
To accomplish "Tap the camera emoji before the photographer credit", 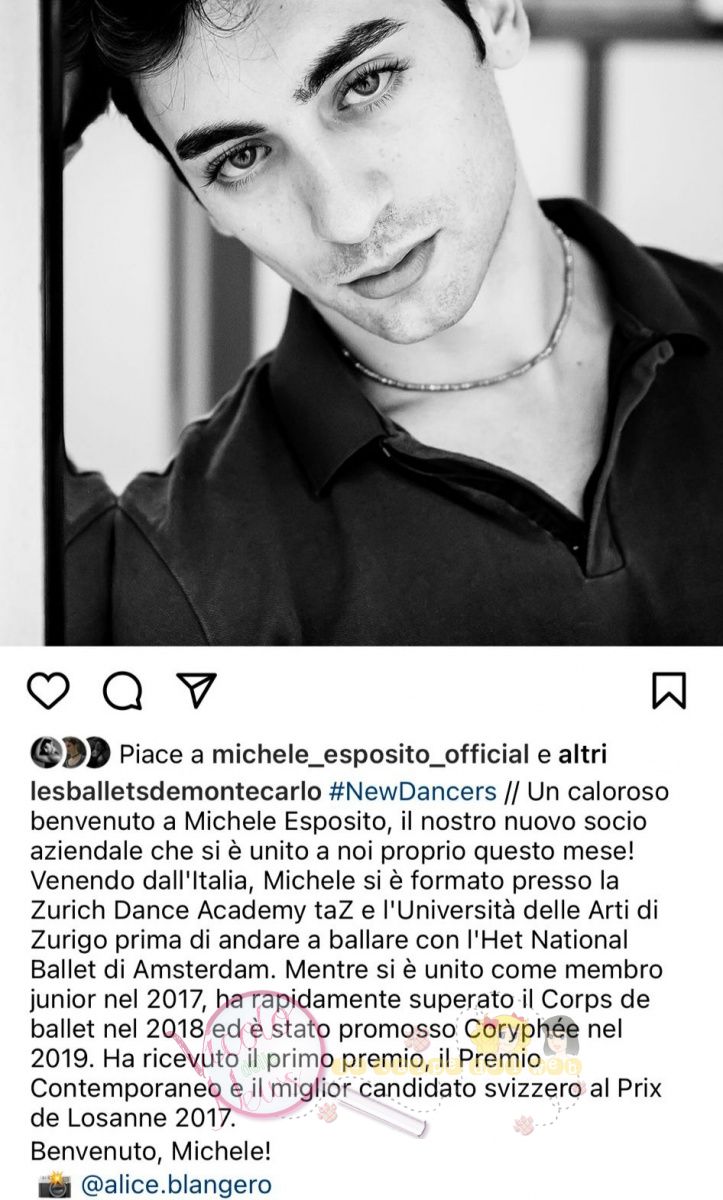I will click(54, 1186).
